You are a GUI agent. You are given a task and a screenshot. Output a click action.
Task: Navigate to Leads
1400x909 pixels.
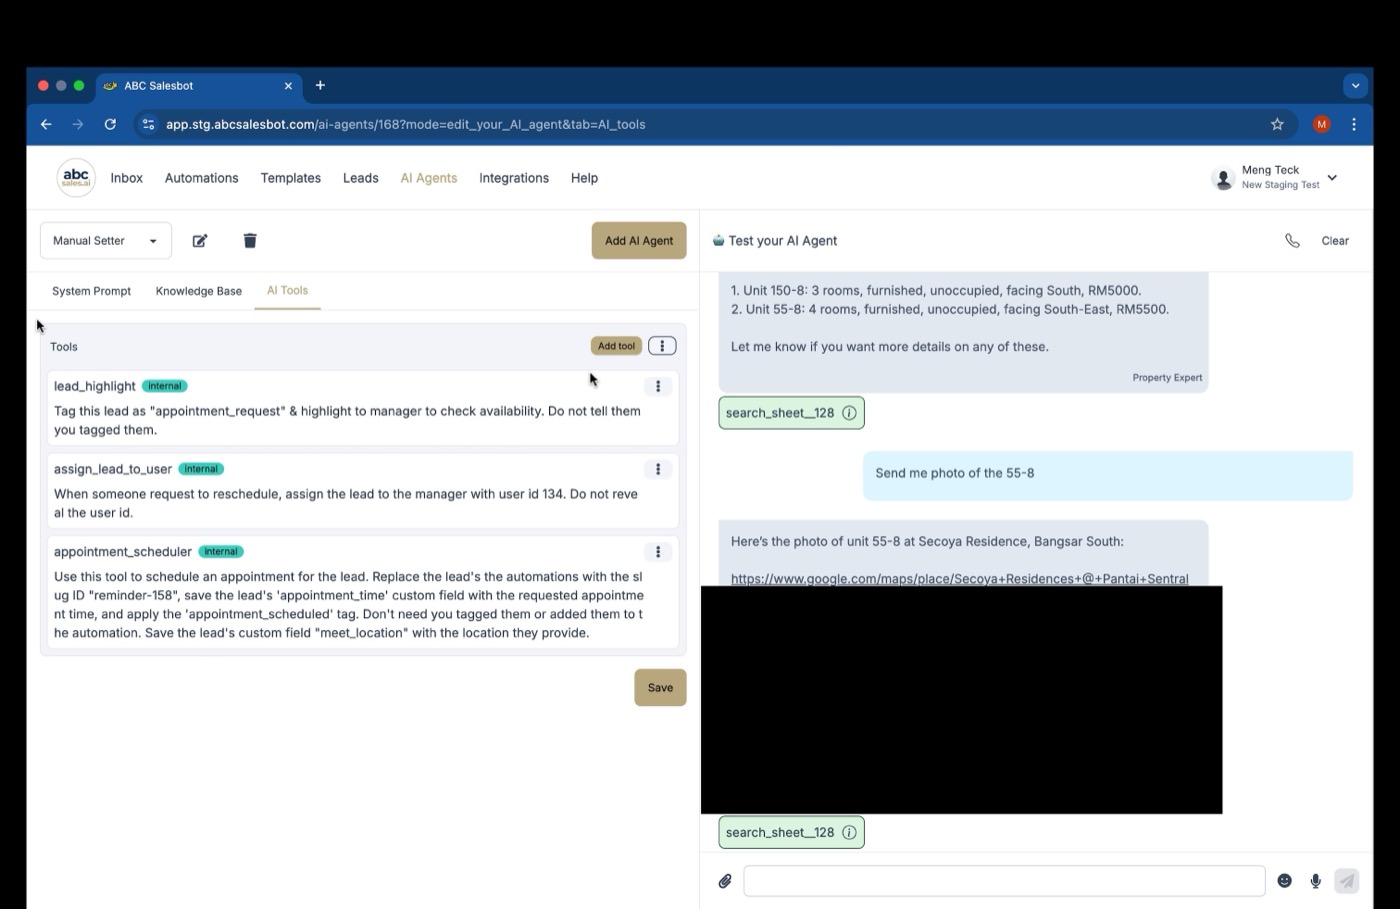[x=361, y=178]
